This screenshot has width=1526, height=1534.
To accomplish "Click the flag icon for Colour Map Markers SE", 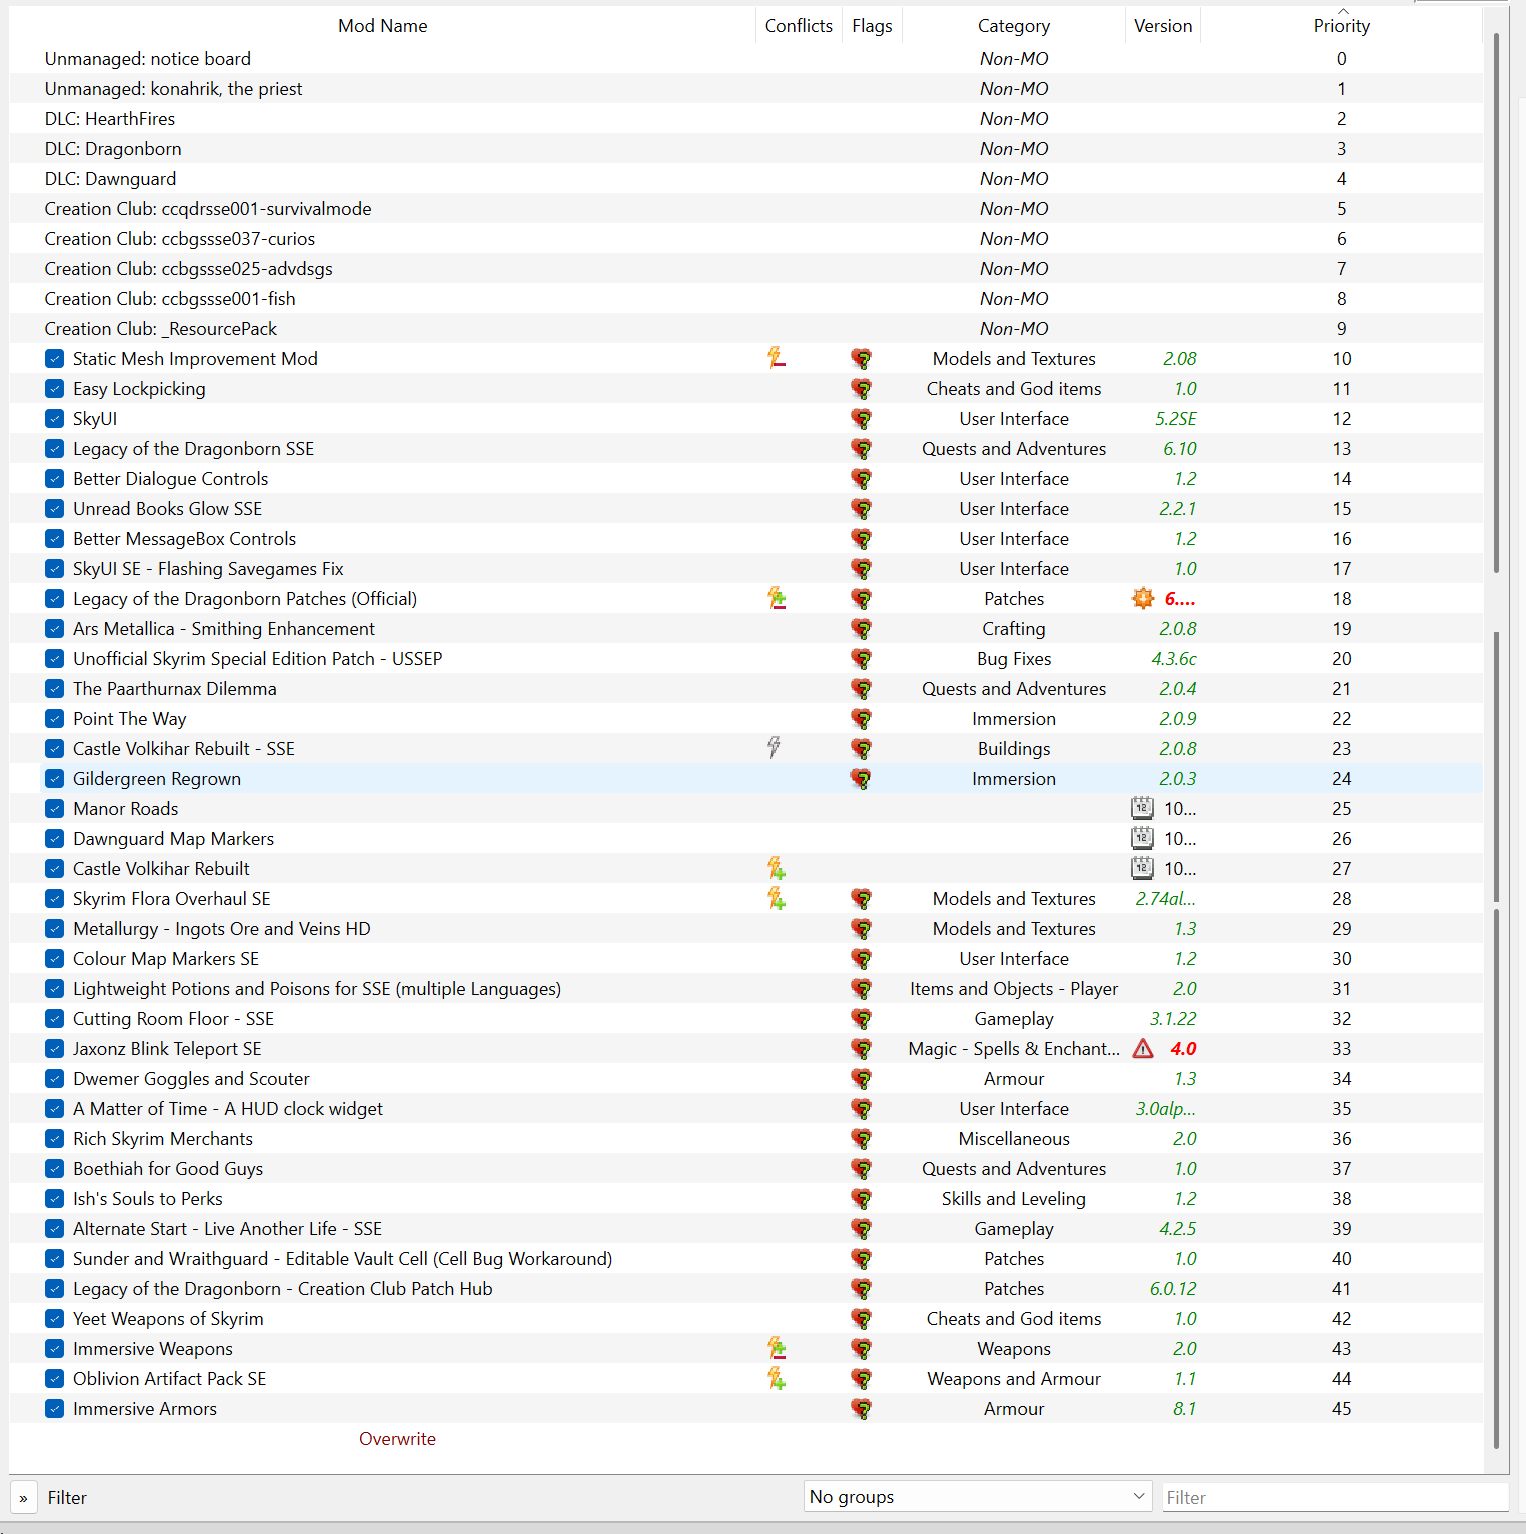I will (x=861, y=958).
